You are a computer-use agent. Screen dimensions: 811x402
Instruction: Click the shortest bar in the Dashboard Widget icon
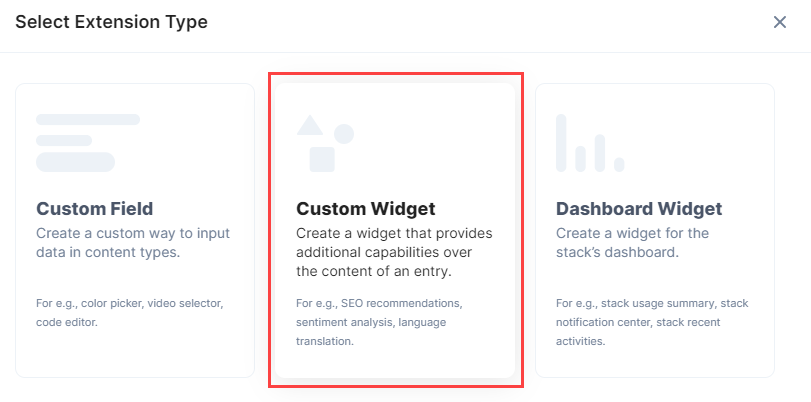619,165
